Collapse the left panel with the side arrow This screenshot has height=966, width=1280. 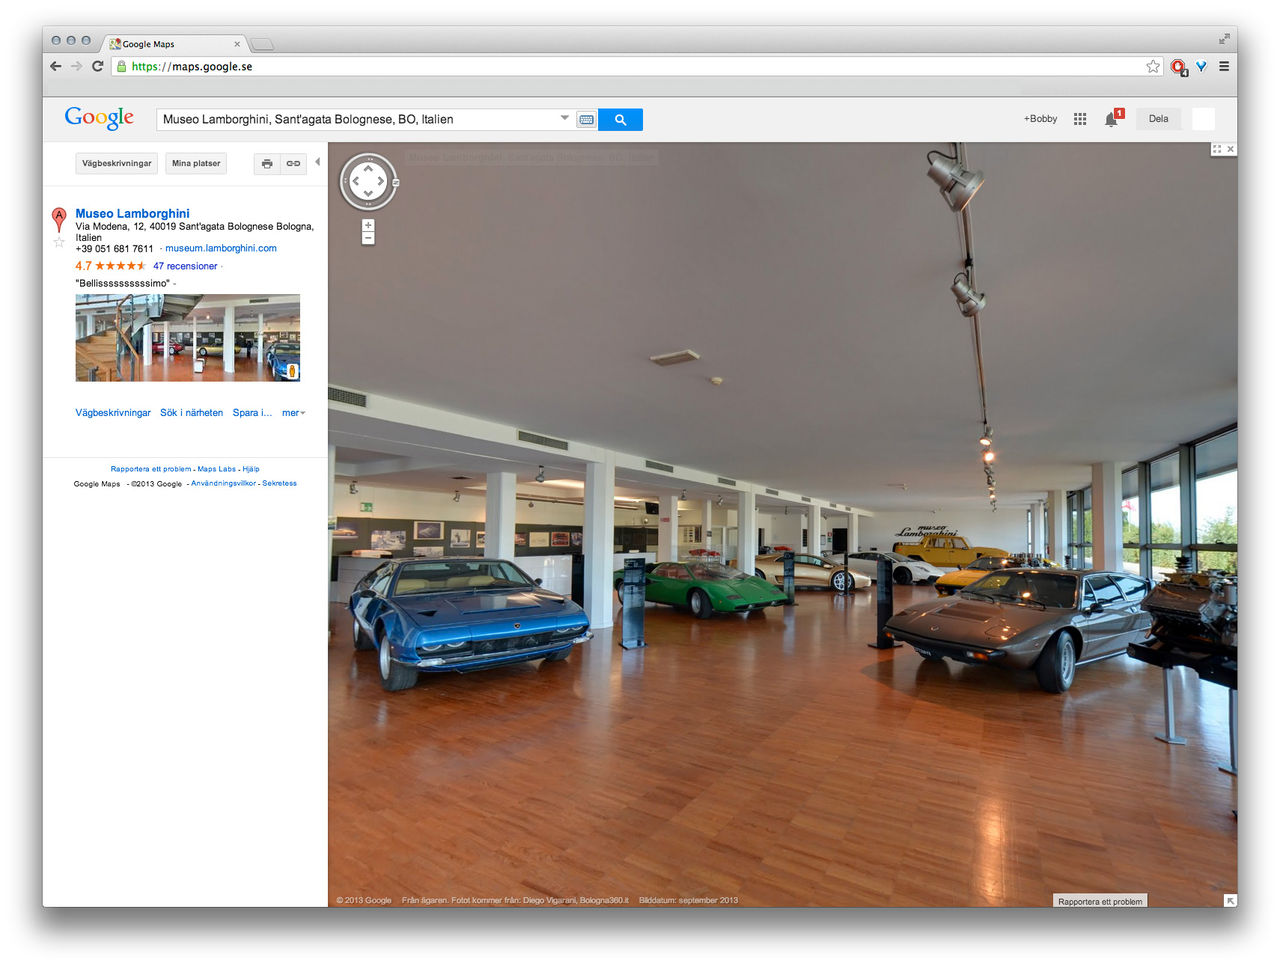pyautogui.click(x=319, y=160)
